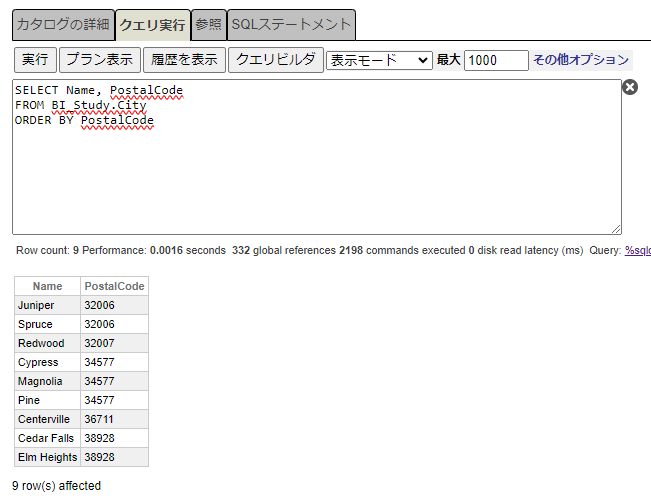Switch to カタログの詳細 tab
This screenshot has width=651, height=500.
click(x=57, y=24)
